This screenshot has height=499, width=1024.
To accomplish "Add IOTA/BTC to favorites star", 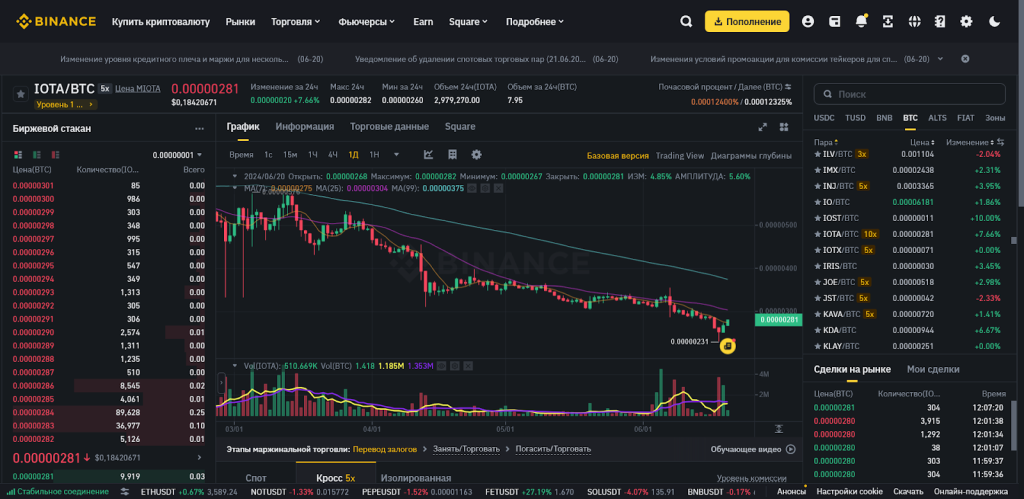I will point(20,93).
